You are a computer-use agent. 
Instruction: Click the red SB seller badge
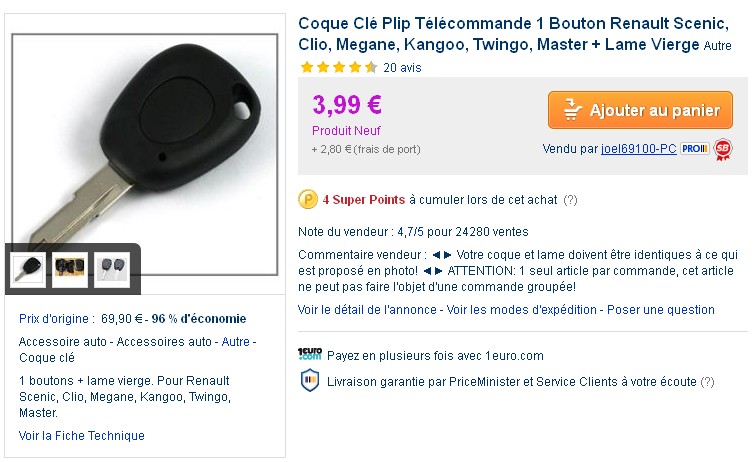coord(723,149)
